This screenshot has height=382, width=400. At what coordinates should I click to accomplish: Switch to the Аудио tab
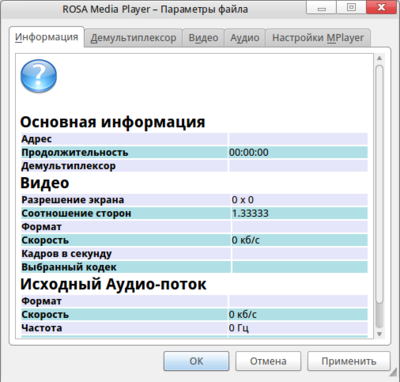tap(245, 38)
